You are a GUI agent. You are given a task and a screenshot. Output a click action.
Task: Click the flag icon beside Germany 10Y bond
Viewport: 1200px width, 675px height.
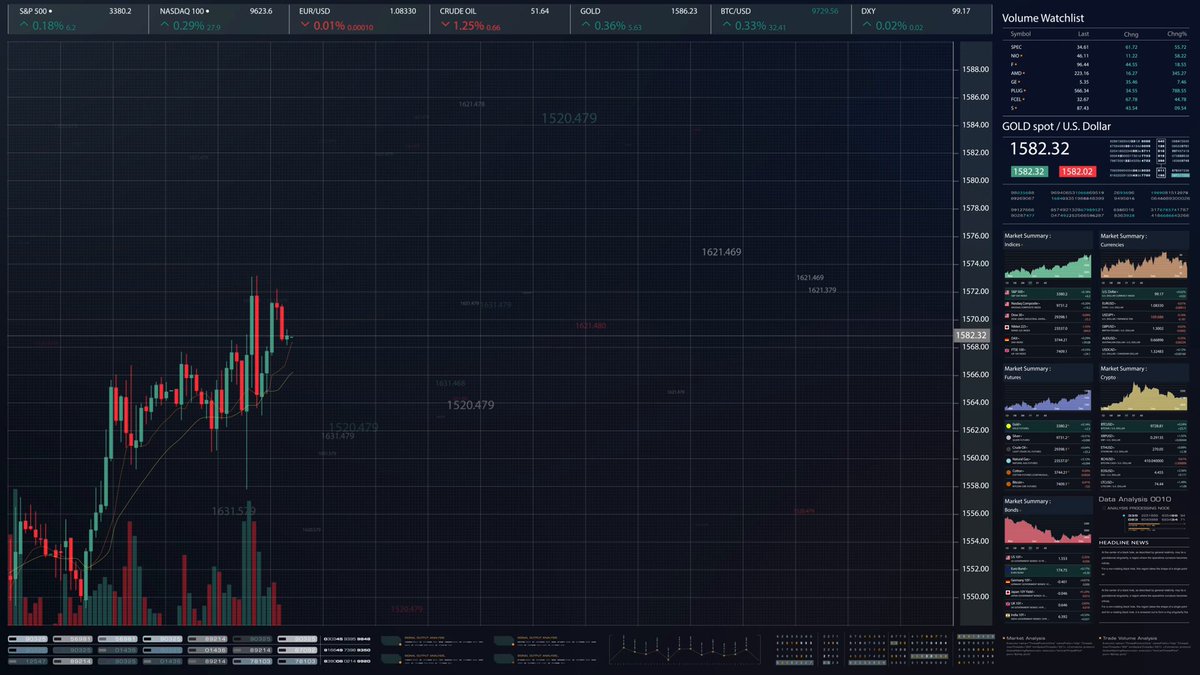[x=1008, y=581]
